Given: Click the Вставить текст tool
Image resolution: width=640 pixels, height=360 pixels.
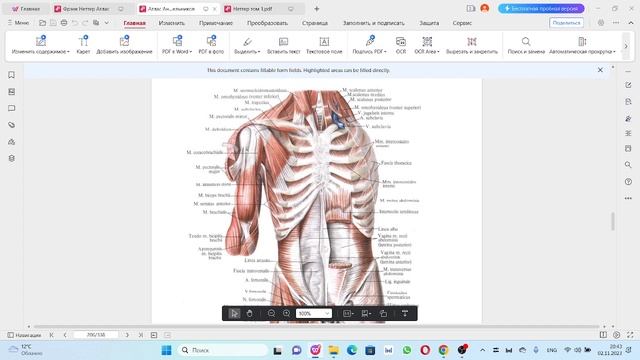Looking at the screenshot, I should [284, 45].
